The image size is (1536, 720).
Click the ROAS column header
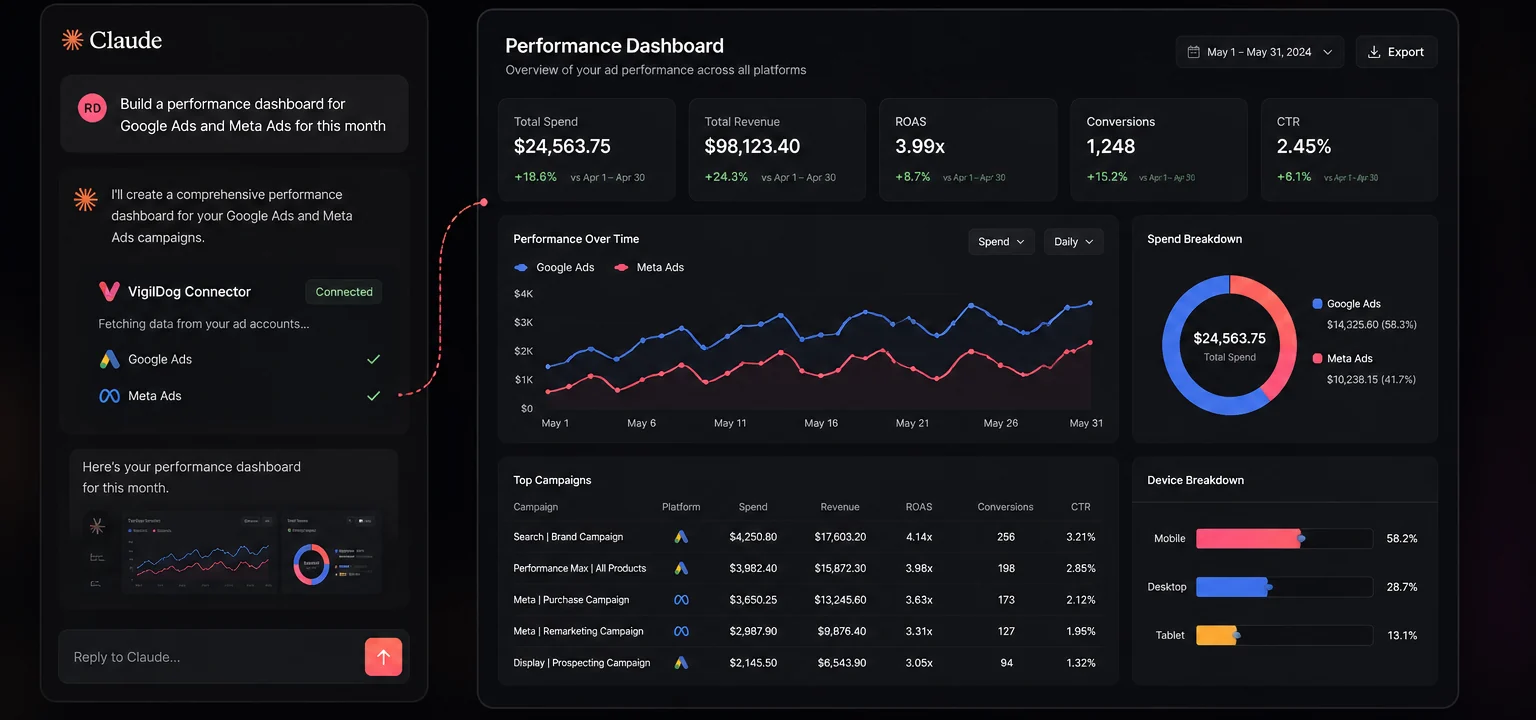pyautogui.click(x=919, y=507)
